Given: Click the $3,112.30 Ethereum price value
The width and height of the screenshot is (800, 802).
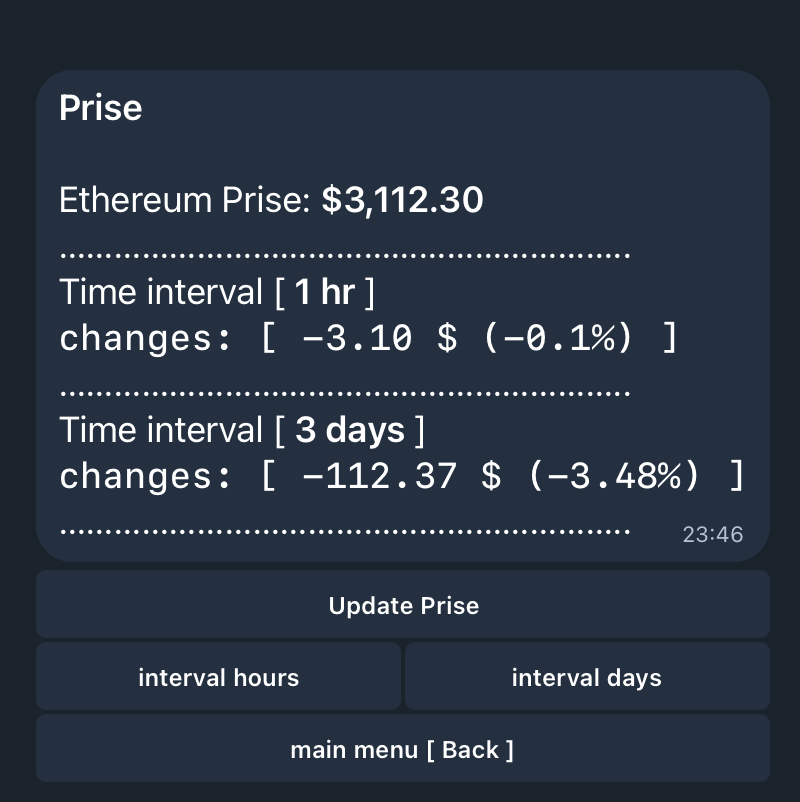Looking at the screenshot, I should point(402,200).
